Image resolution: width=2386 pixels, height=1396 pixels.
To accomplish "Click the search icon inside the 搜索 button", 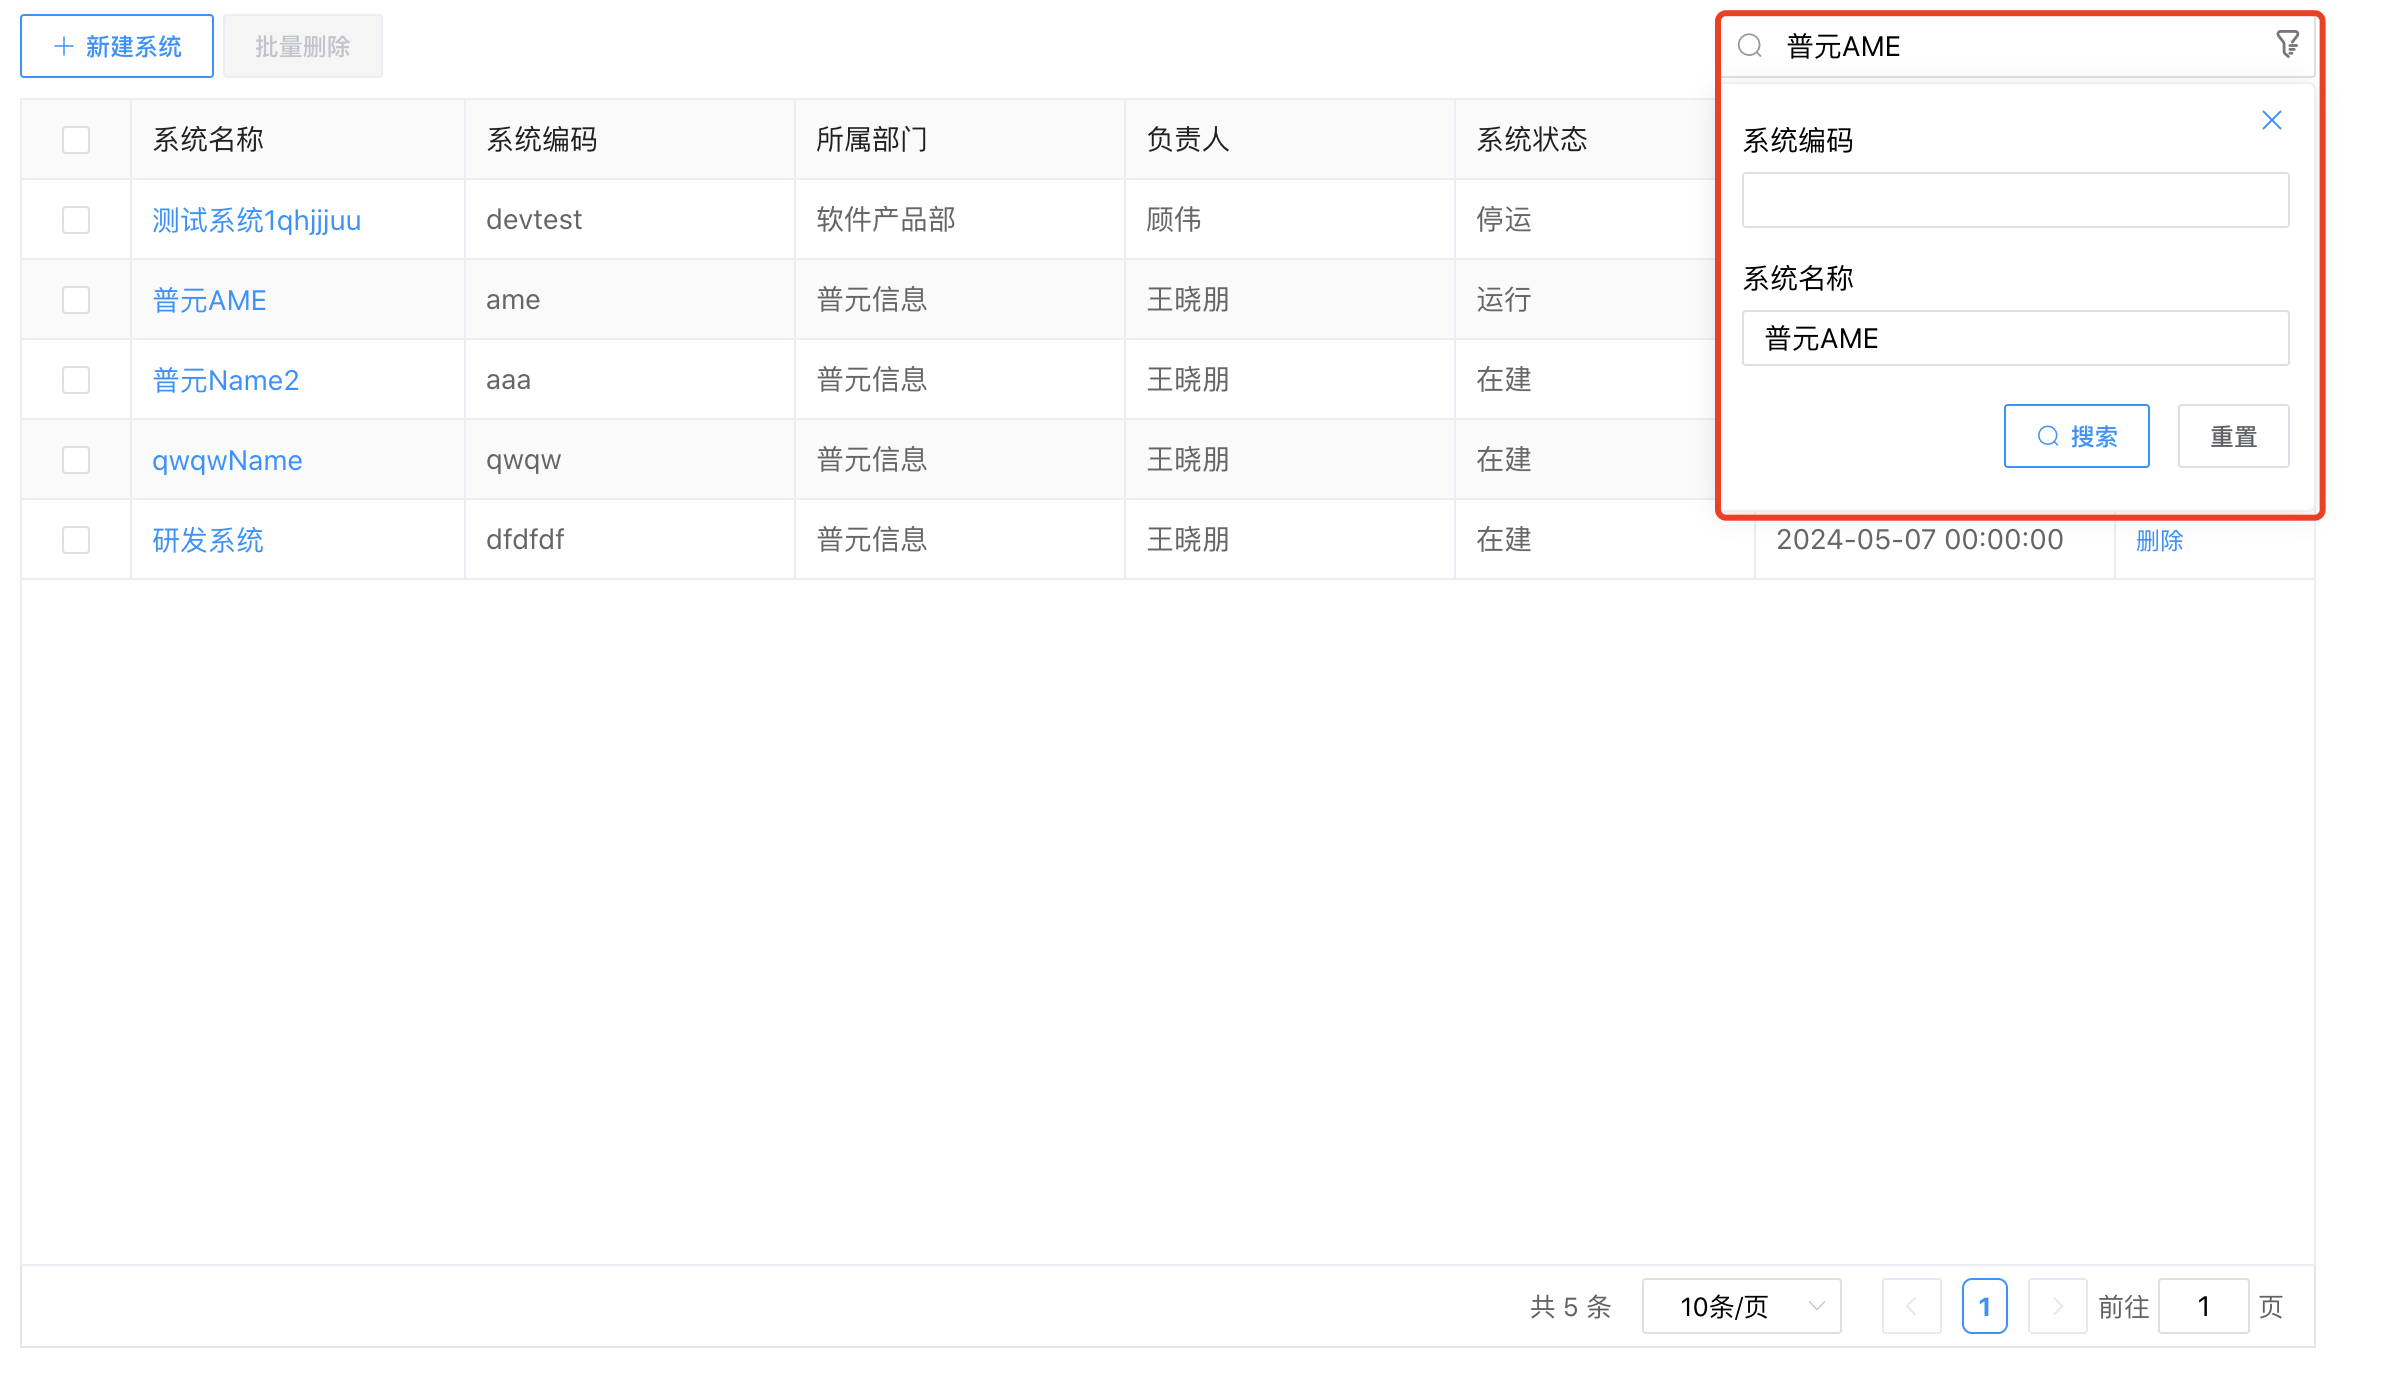I will click(x=2046, y=436).
